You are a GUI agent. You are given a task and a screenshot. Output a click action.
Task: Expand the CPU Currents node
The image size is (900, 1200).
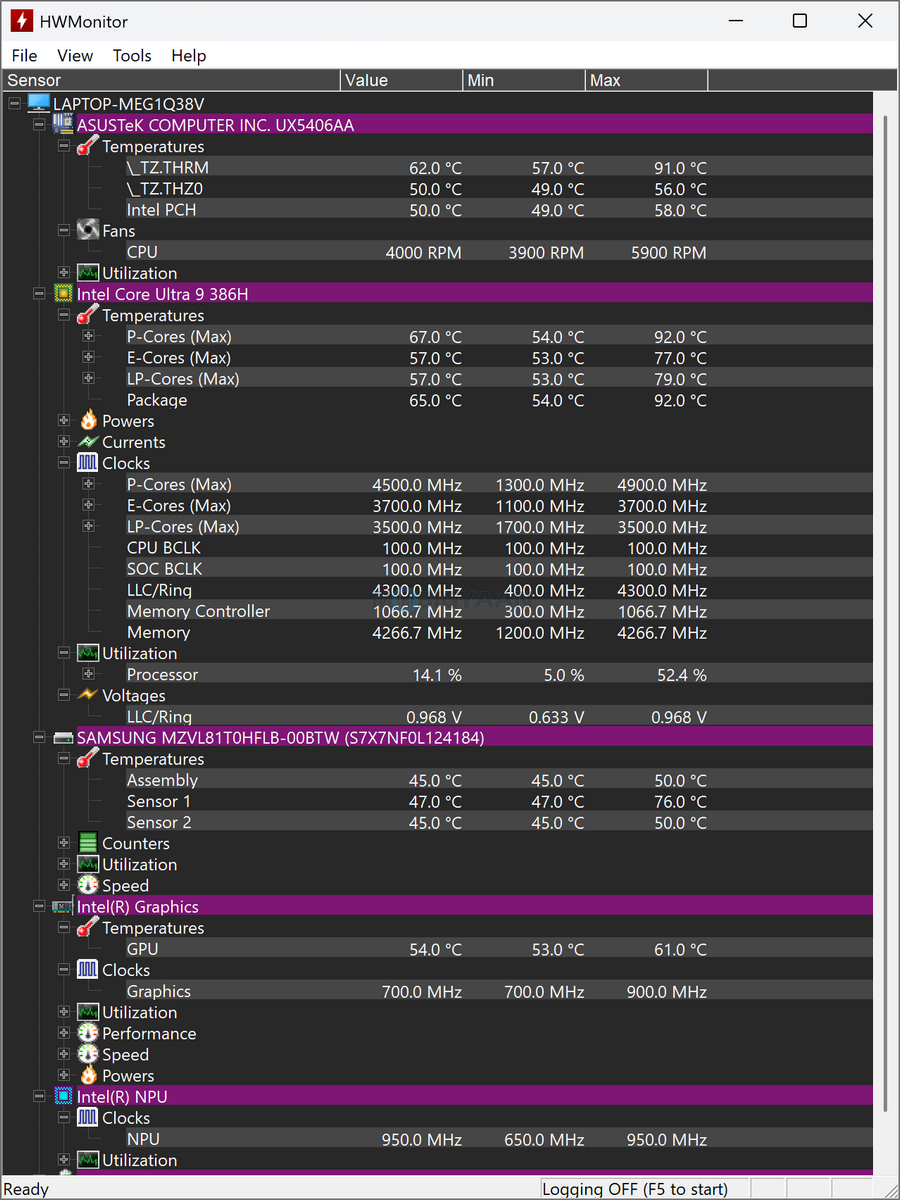[64, 442]
